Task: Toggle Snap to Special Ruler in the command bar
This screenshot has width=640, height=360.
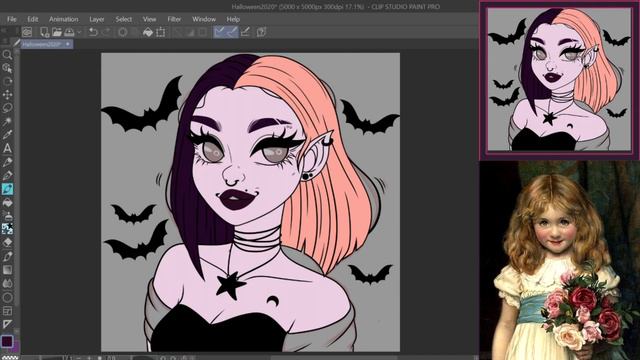Action: (x=232, y=32)
